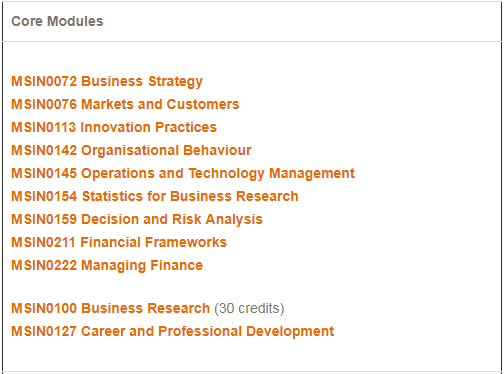Screen dimensions: 504x374
Task: Open MSIN0142 Organisational Behaviour module
Action: [x=131, y=151]
